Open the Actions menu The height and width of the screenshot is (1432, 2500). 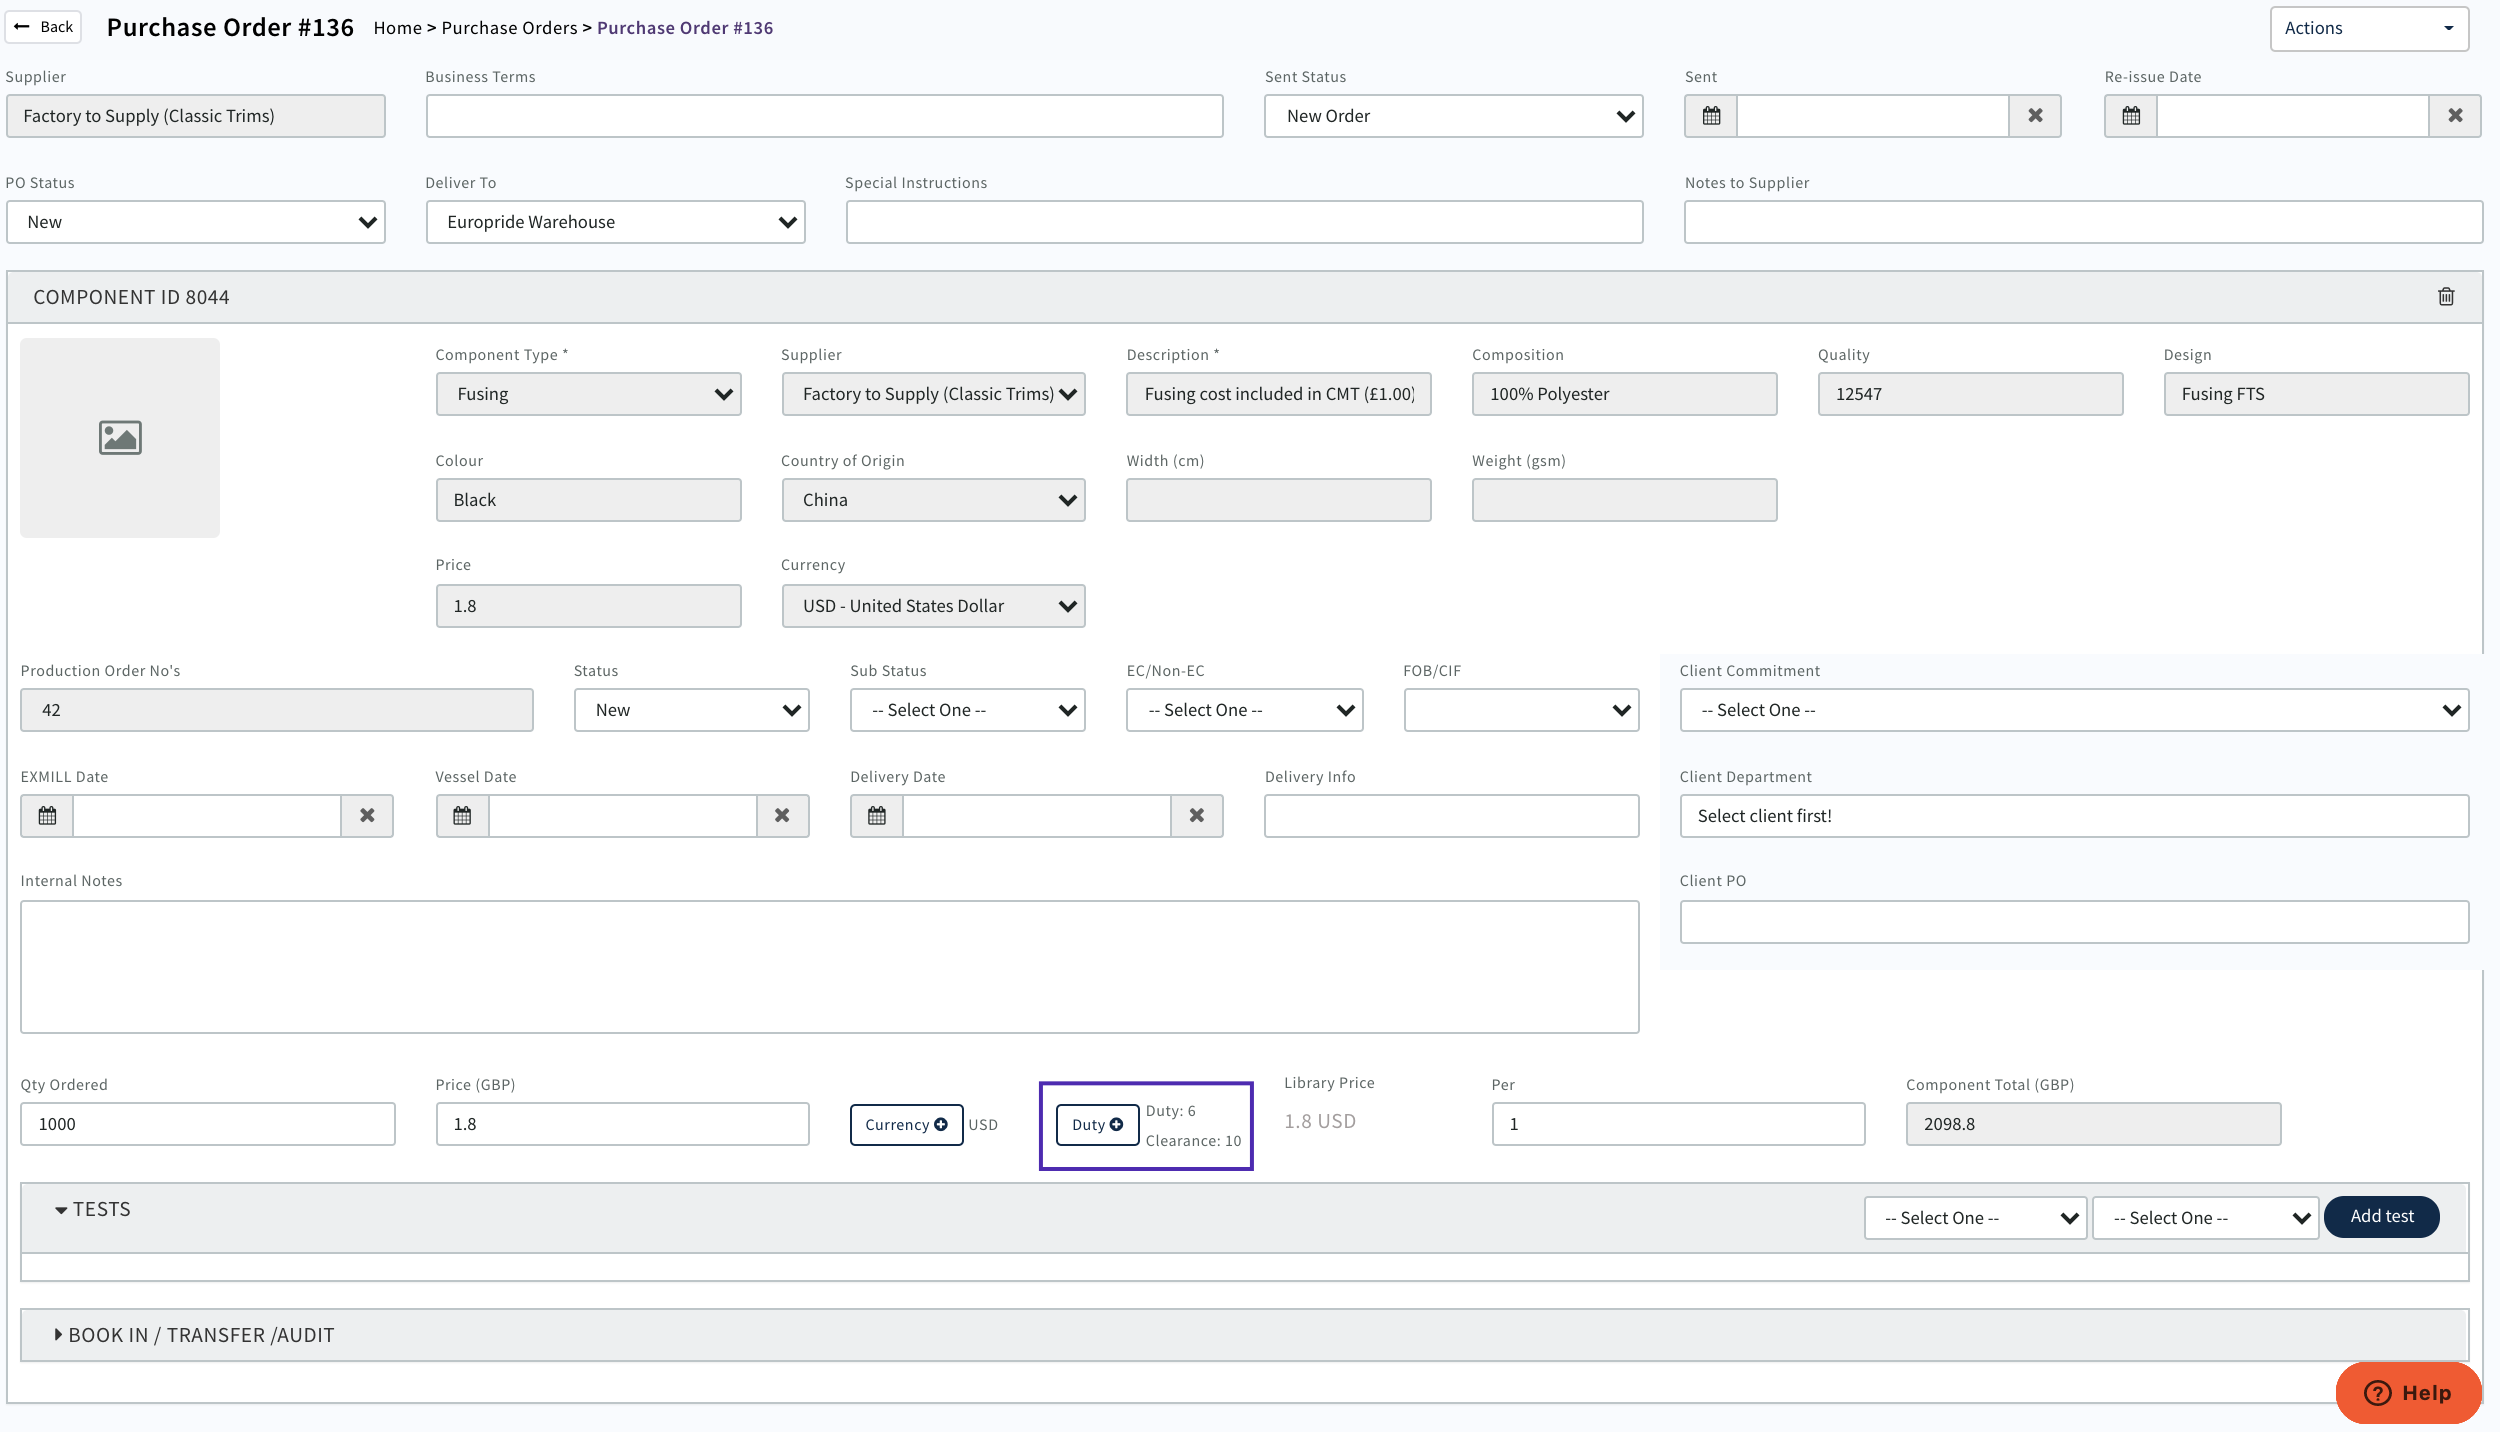[x=2368, y=28]
